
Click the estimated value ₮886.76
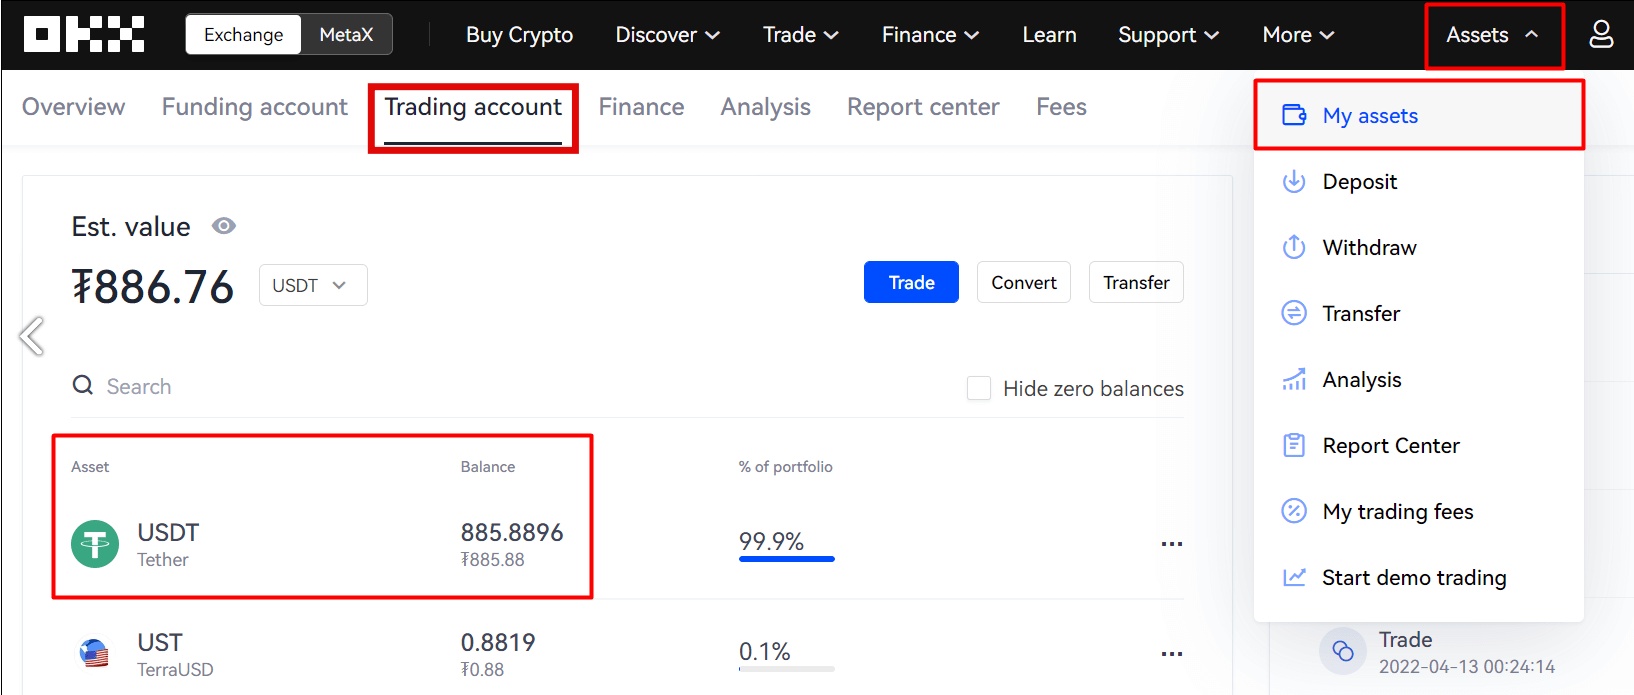click(x=153, y=287)
